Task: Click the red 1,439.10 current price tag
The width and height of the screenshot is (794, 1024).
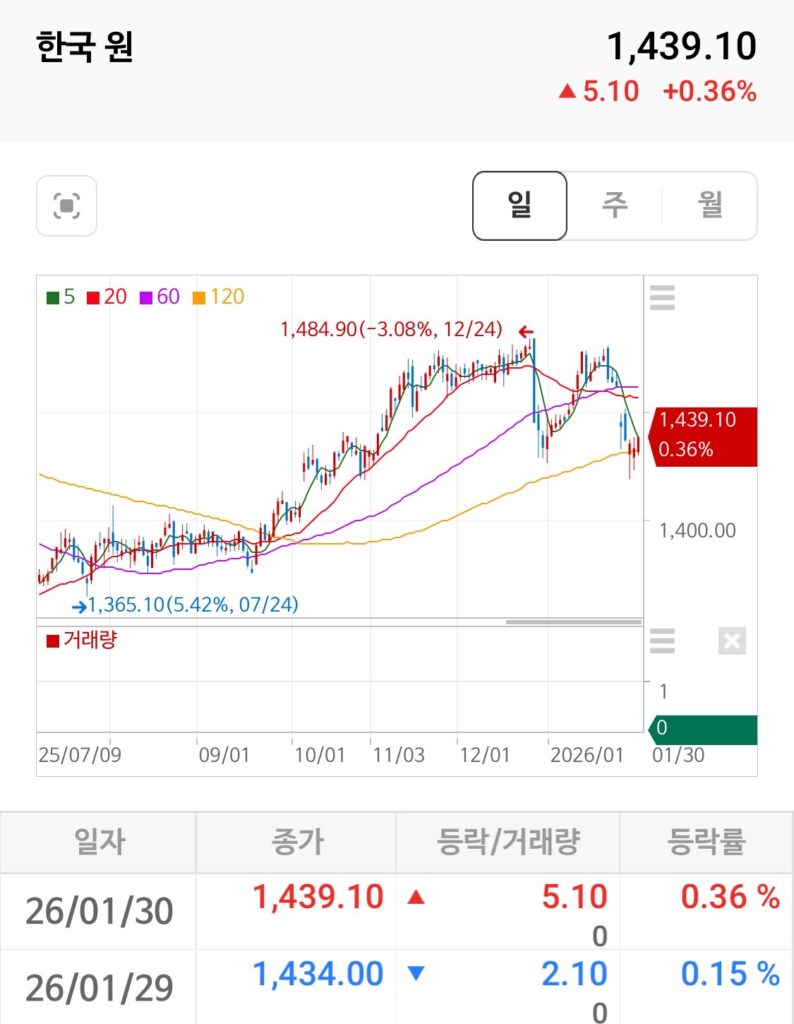Action: tap(703, 435)
